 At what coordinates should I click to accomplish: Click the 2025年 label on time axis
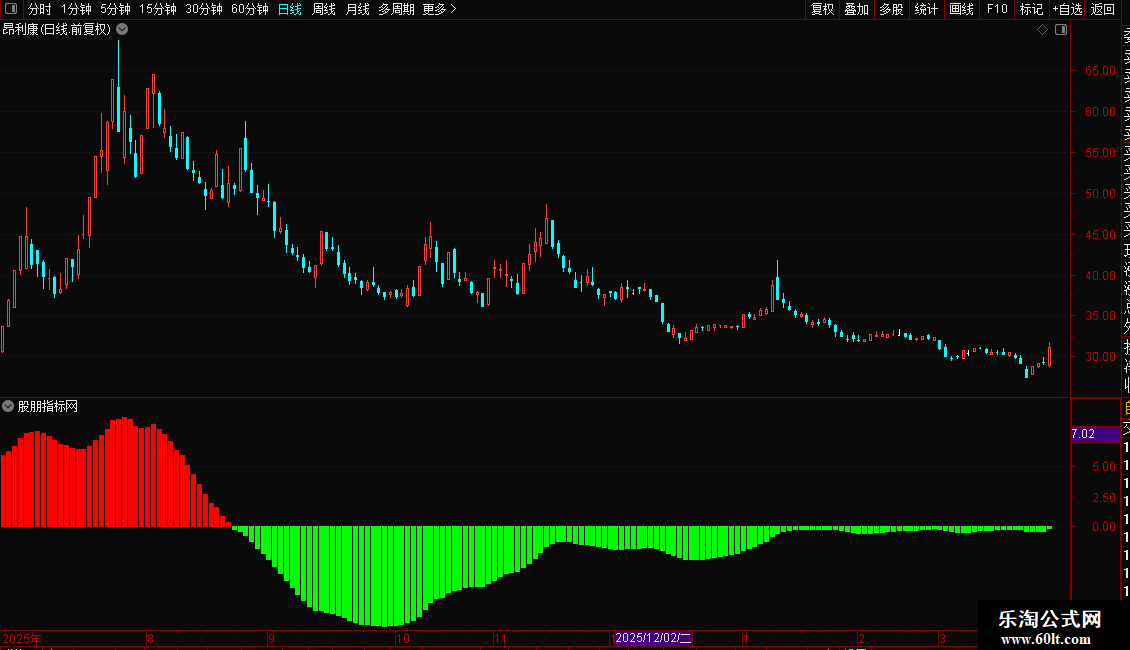[x=22, y=638]
